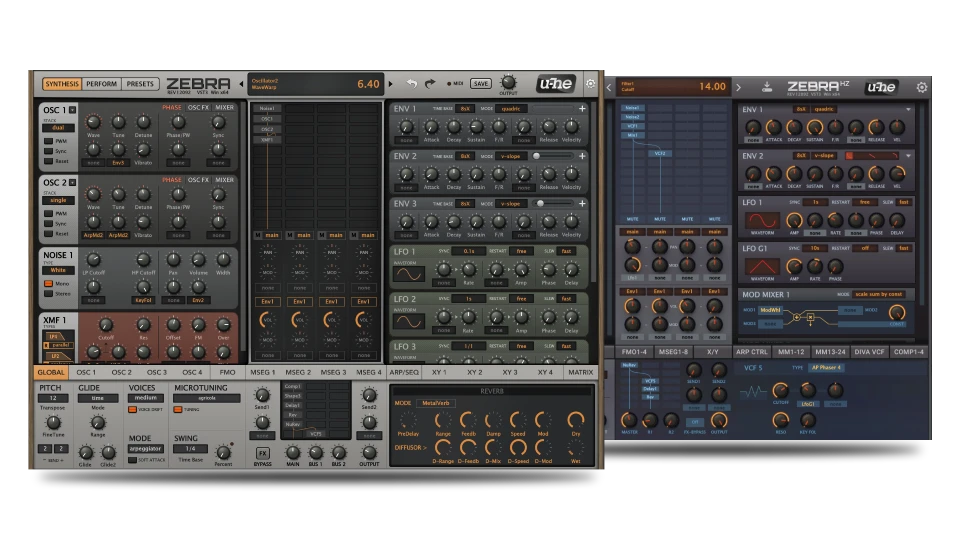The height and width of the screenshot is (540, 960).
Task: Click the undo arrow in Zebra toolbar
Action: point(412,84)
